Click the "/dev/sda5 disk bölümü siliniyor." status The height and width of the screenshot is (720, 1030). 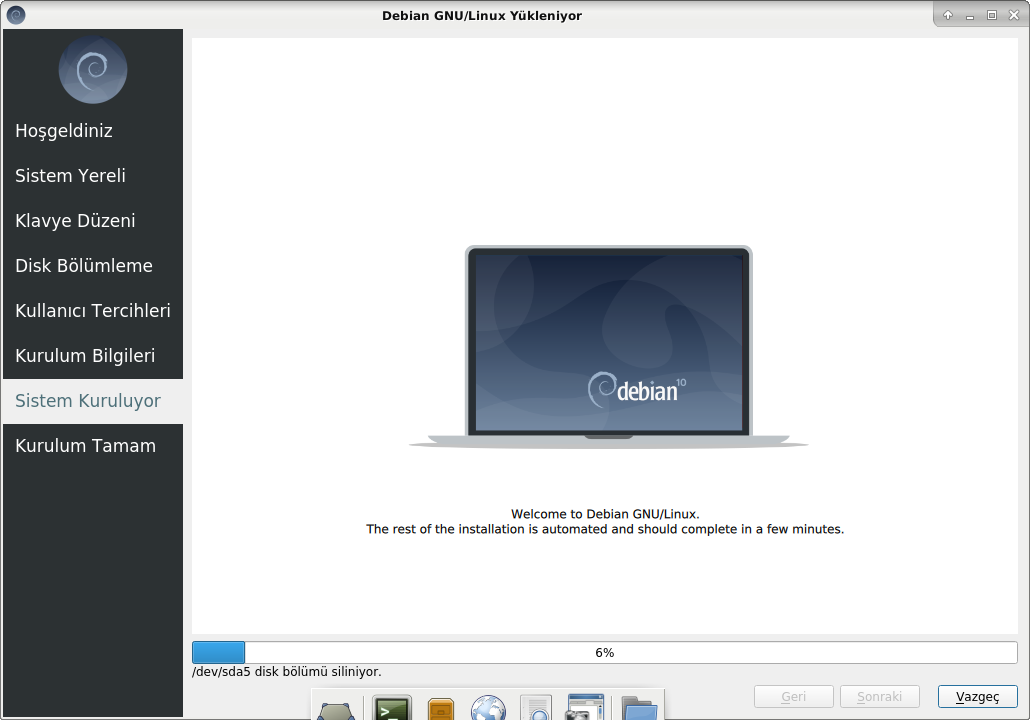[x=286, y=672]
